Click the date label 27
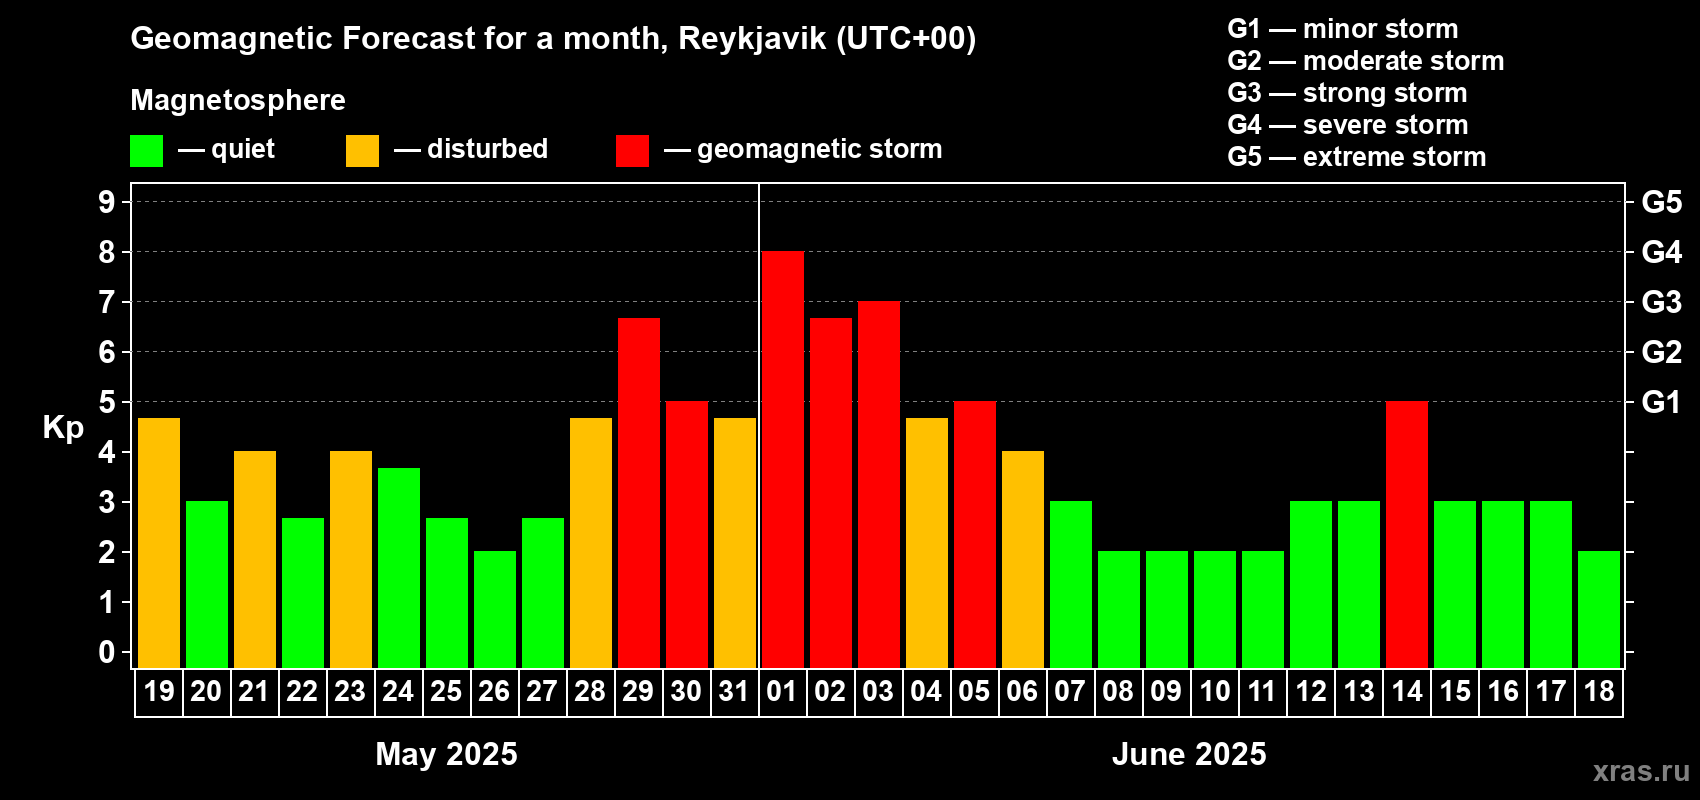This screenshot has height=800, width=1700. tap(543, 692)
